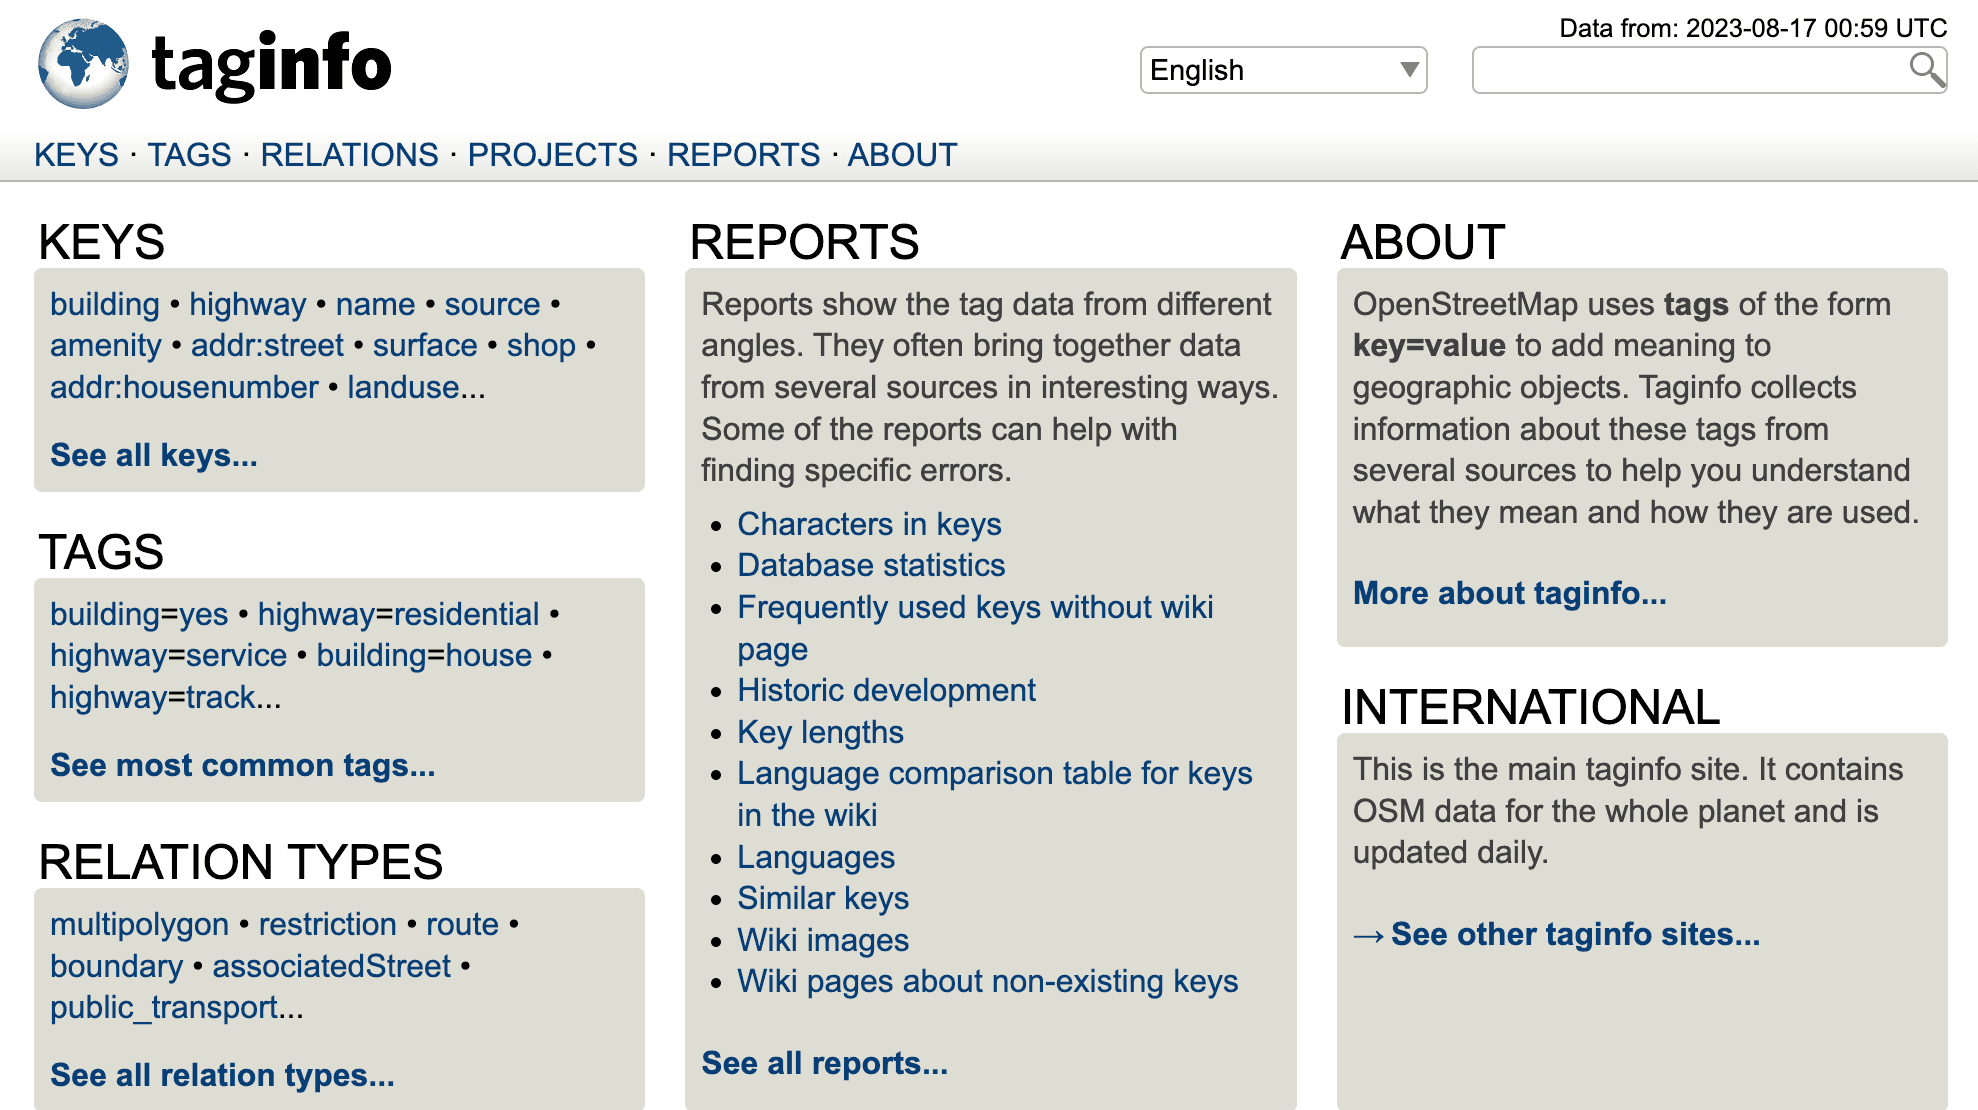View the associatedStreet relation type
Image resolution: width=1978 pixels, height=1110 pixels.
click(331, 966)
